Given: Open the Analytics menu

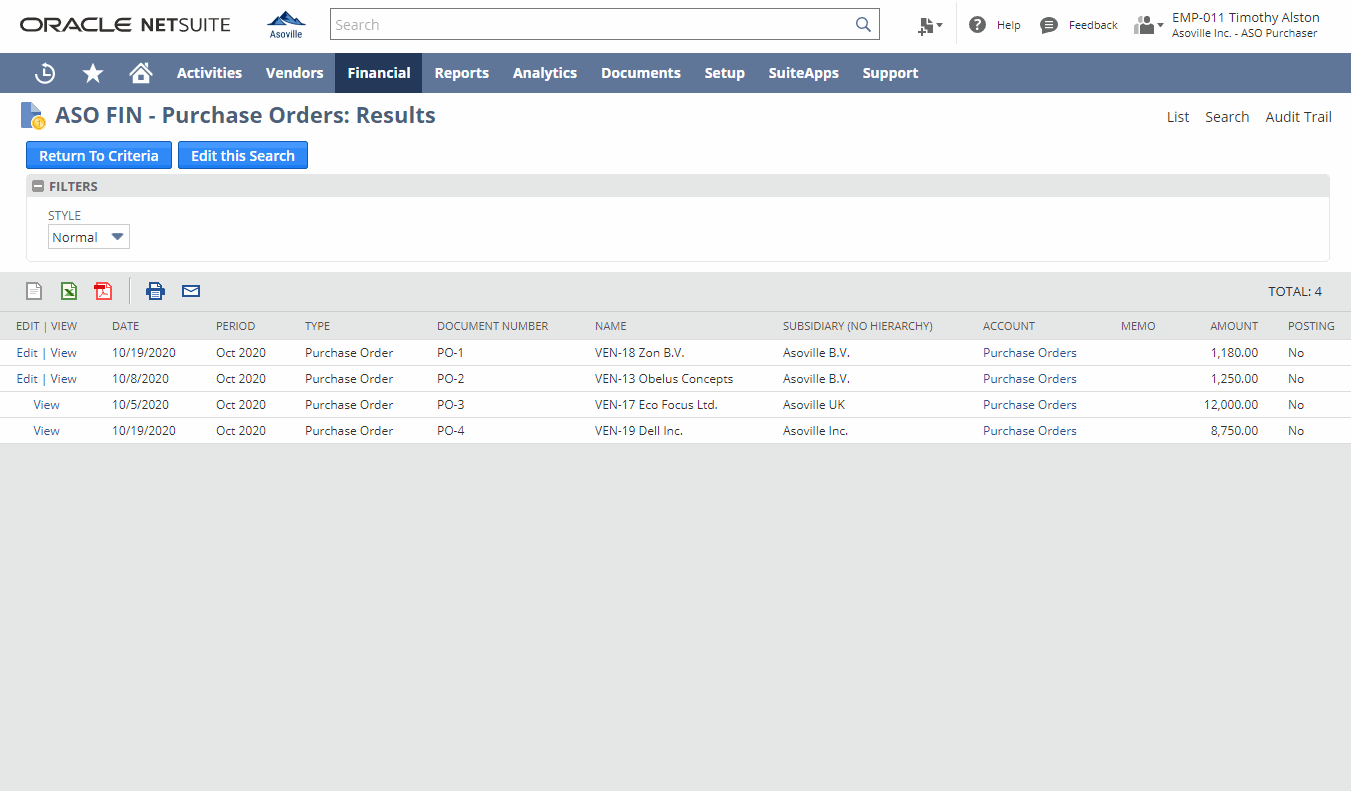Looking at the screenshot, I should [x=545, y=73].
